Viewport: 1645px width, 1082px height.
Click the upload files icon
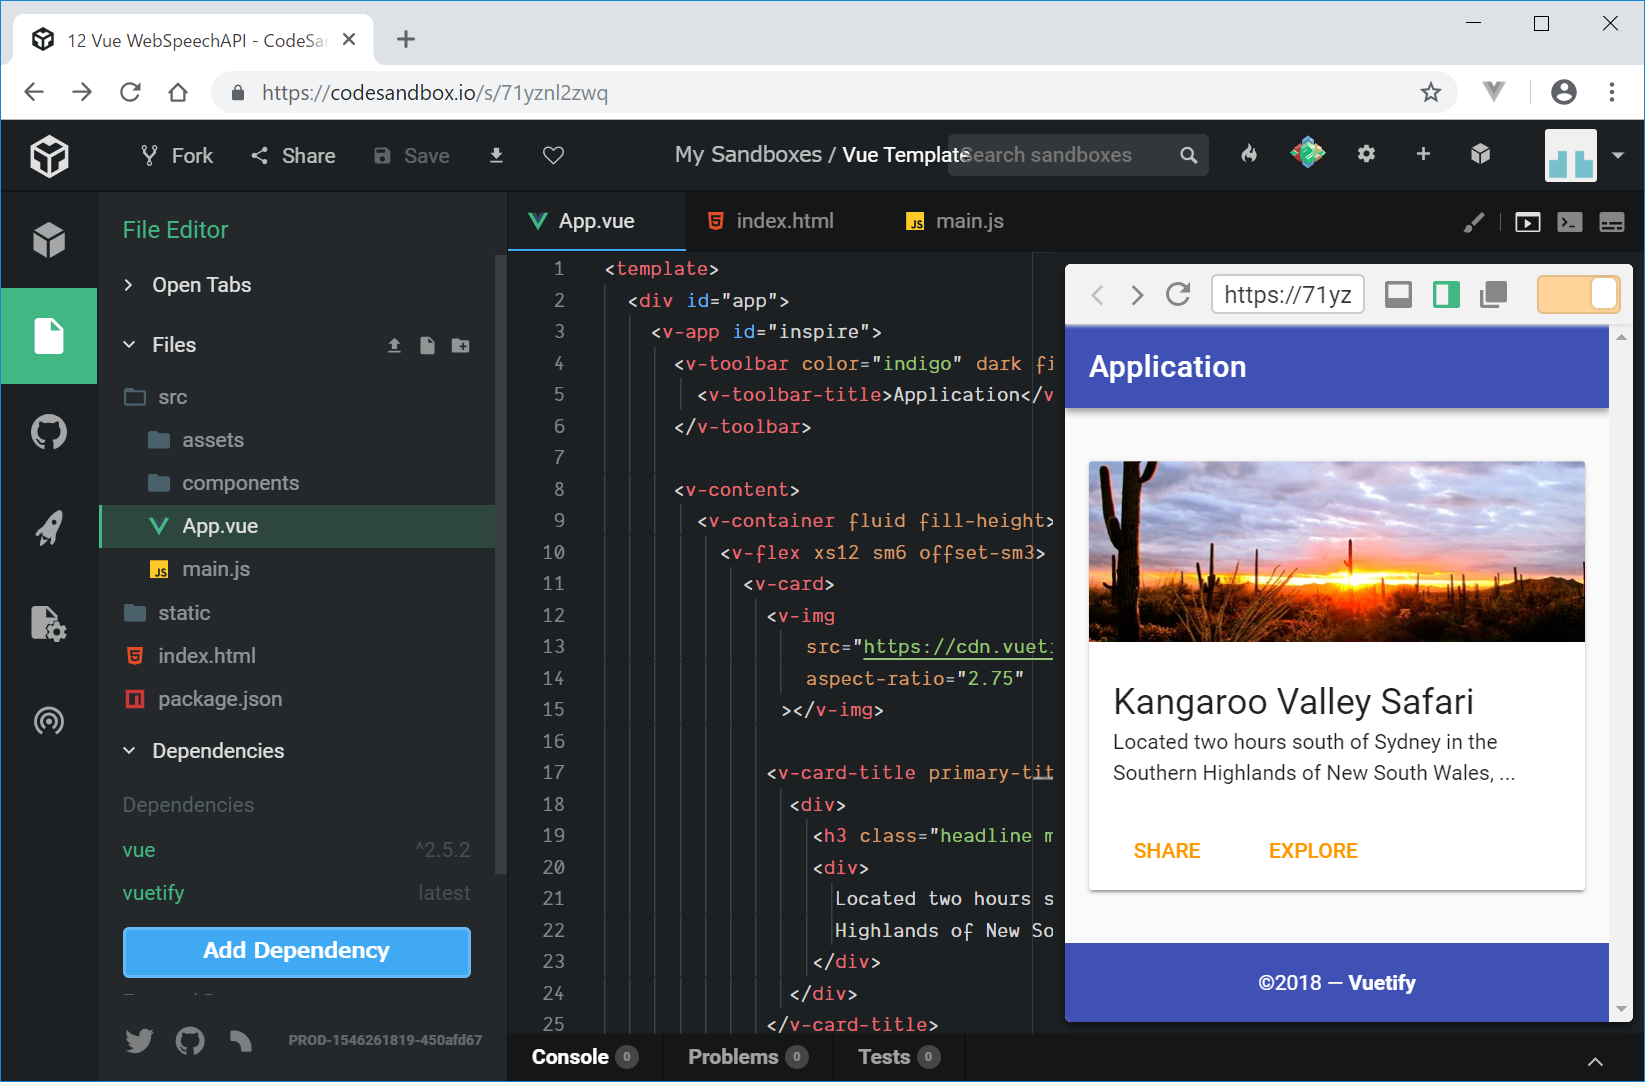394,345
